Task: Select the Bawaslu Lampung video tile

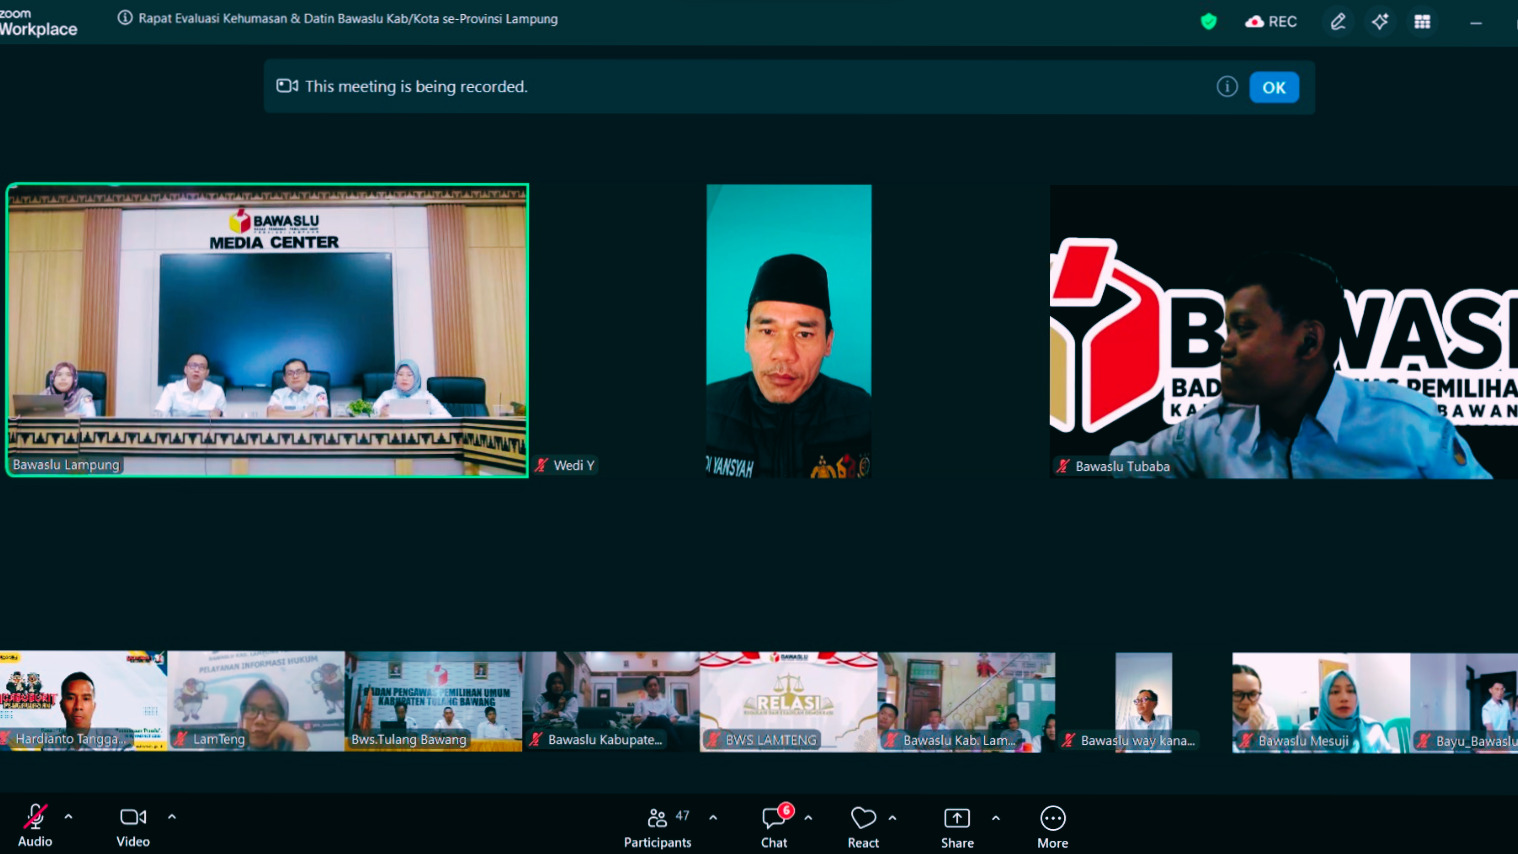Action: click(x=267, y=330)
